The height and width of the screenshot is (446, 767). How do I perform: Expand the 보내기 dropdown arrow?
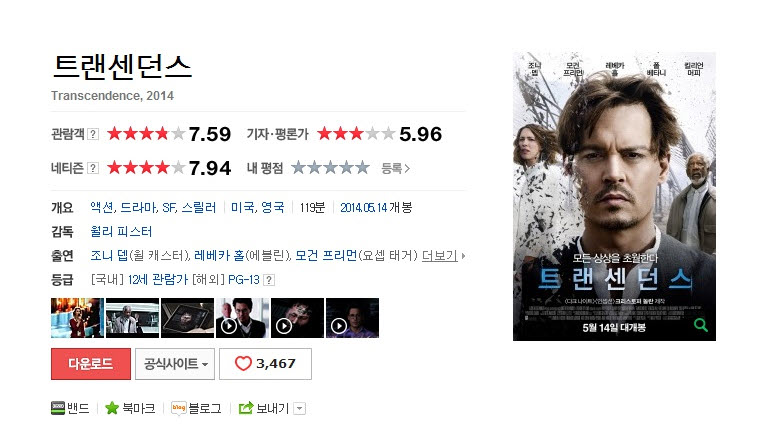point(300,408)
